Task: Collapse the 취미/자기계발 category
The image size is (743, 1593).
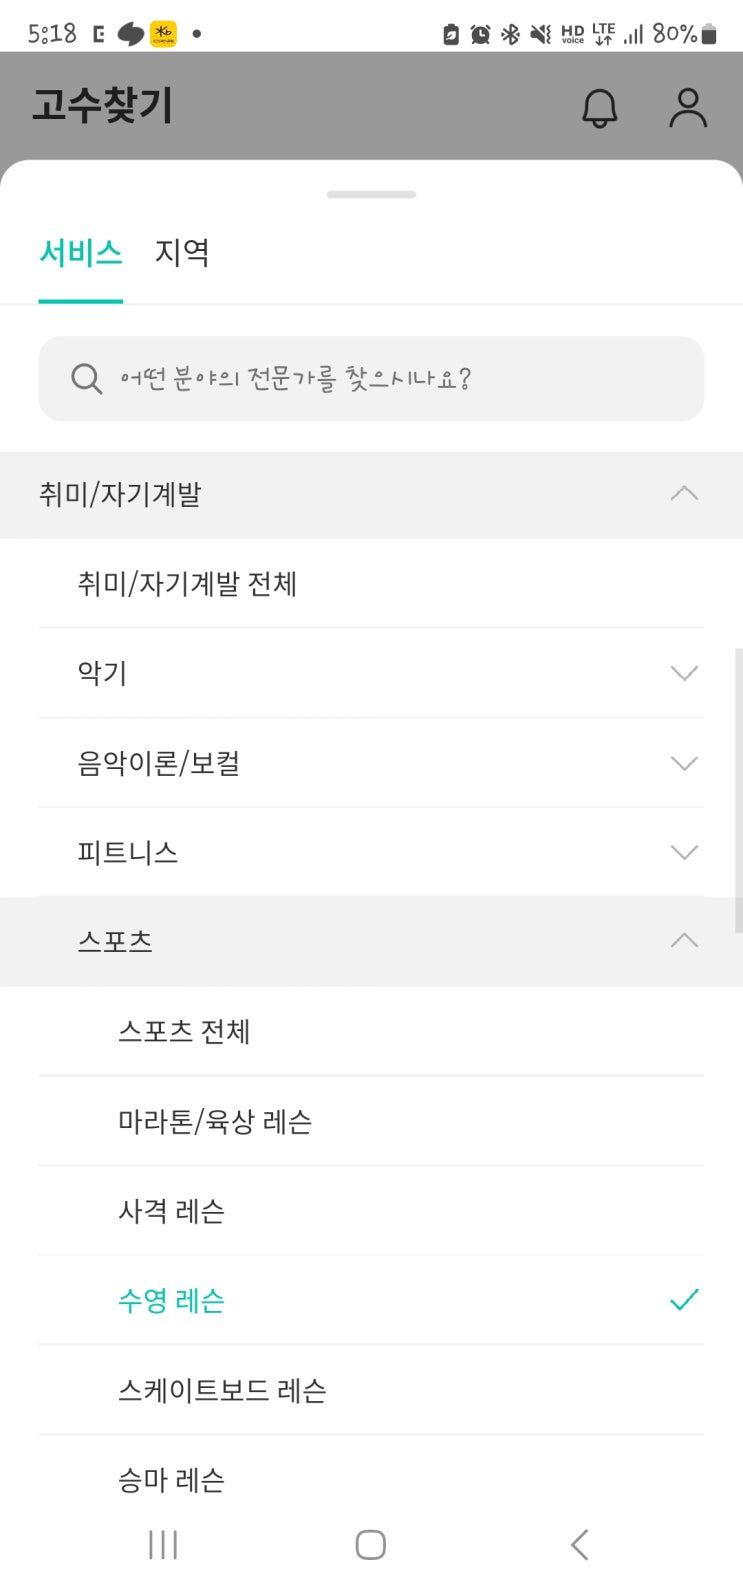Action: (x=371, y=494)
